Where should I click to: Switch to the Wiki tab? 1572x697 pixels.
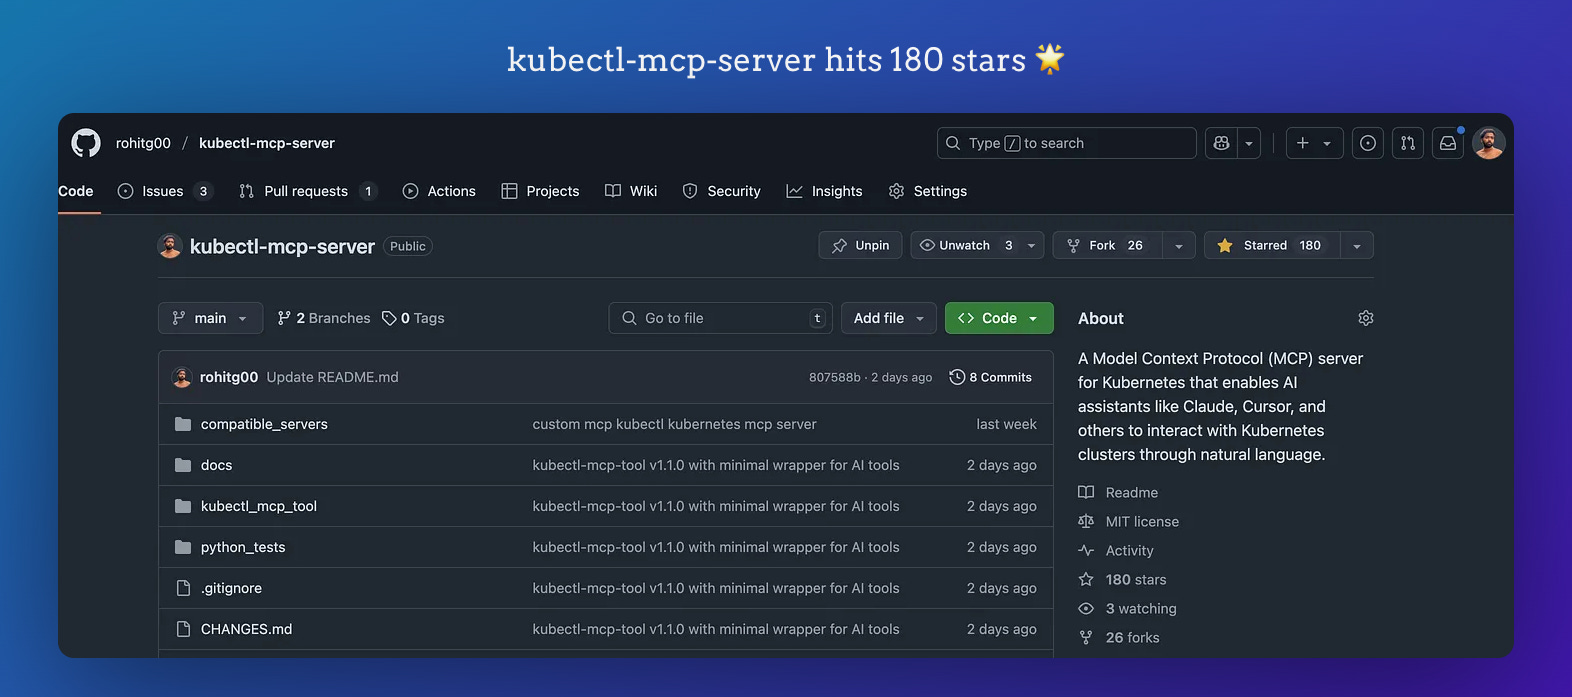[x=631, y=191]
